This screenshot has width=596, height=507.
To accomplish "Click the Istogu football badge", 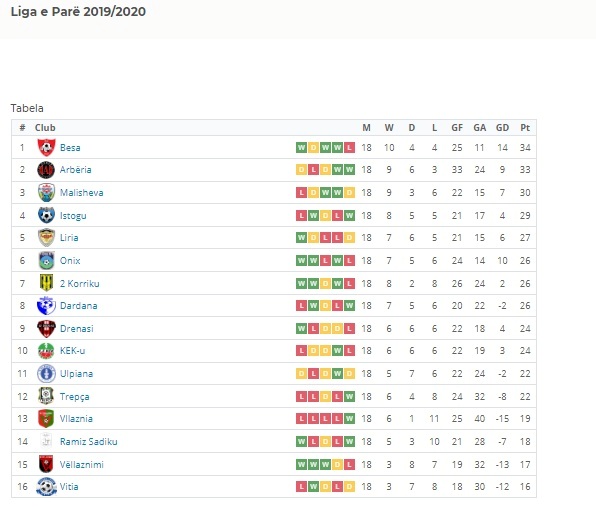I will 46,215.
